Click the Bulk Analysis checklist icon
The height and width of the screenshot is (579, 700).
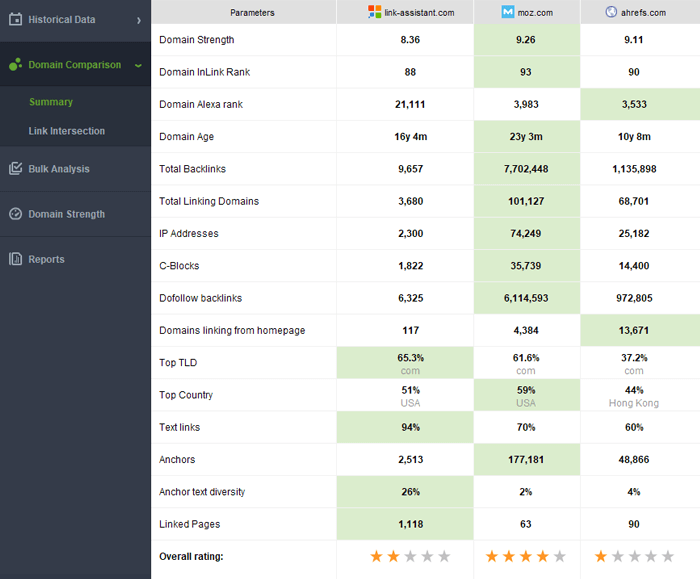pos(16,169)
